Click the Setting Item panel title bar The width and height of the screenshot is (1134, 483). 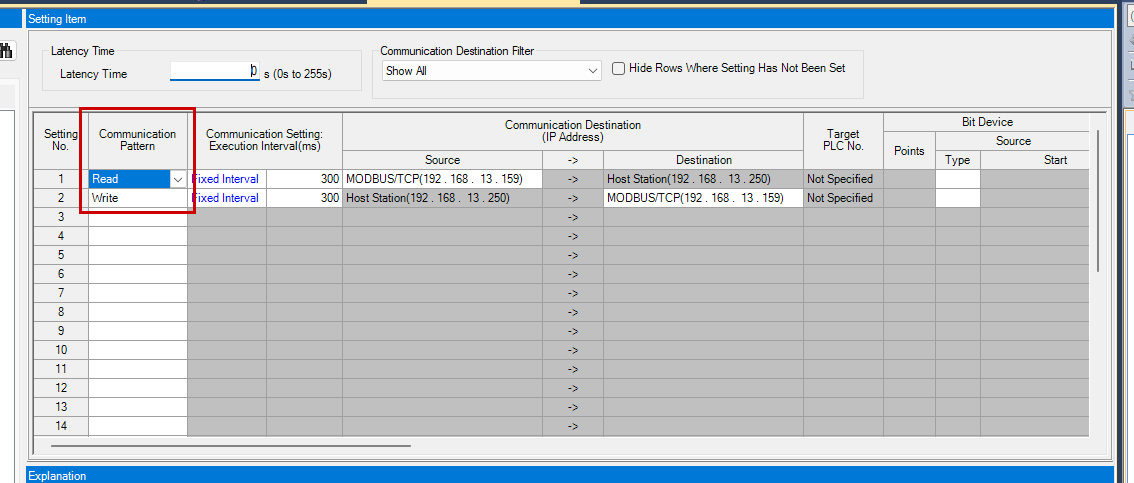coord(570,20)
